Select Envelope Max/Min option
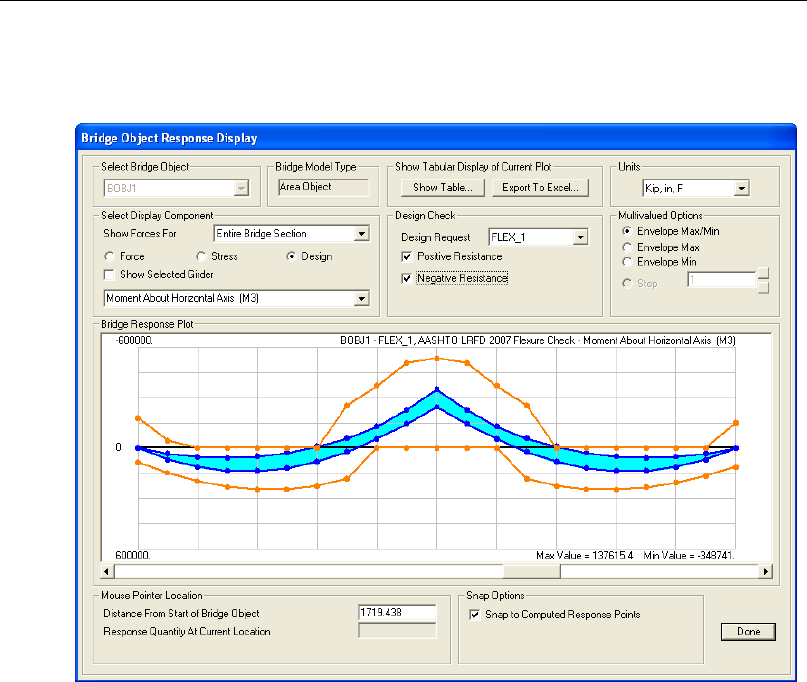The image size is (807, 682). click(x=627, y=231)
